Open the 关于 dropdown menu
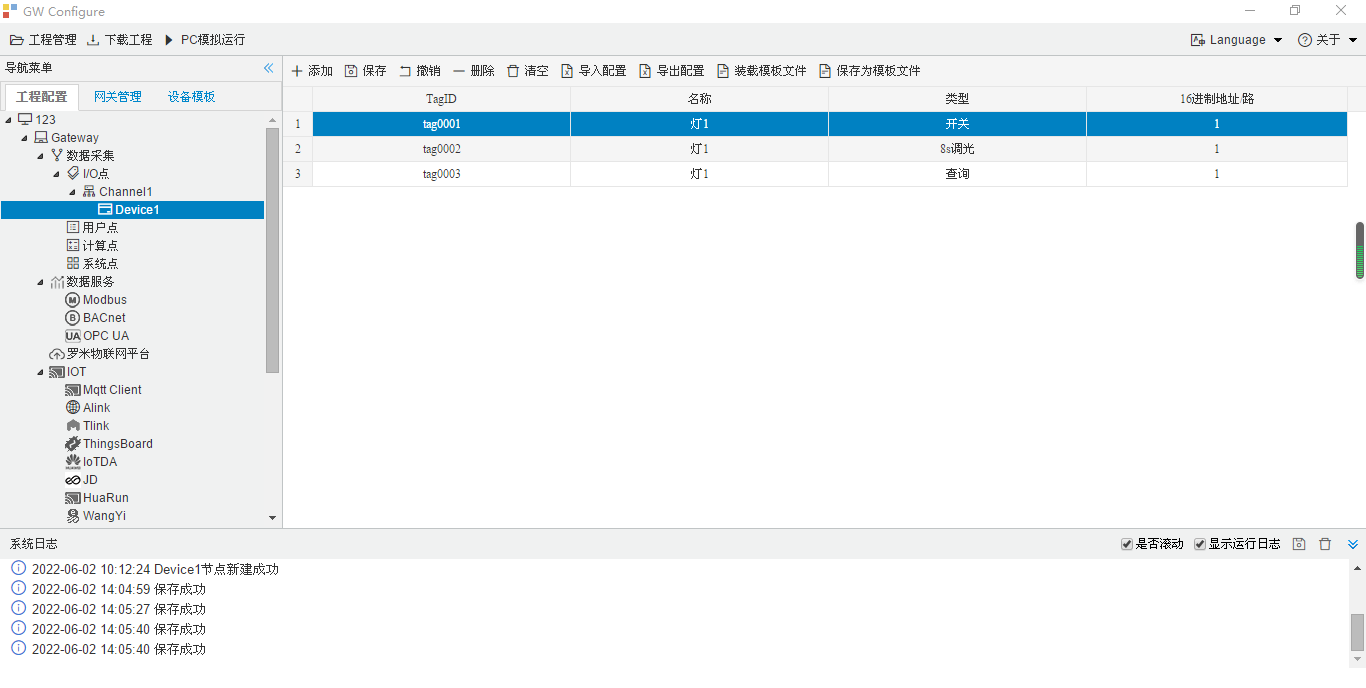 [x=1327, y=40]
